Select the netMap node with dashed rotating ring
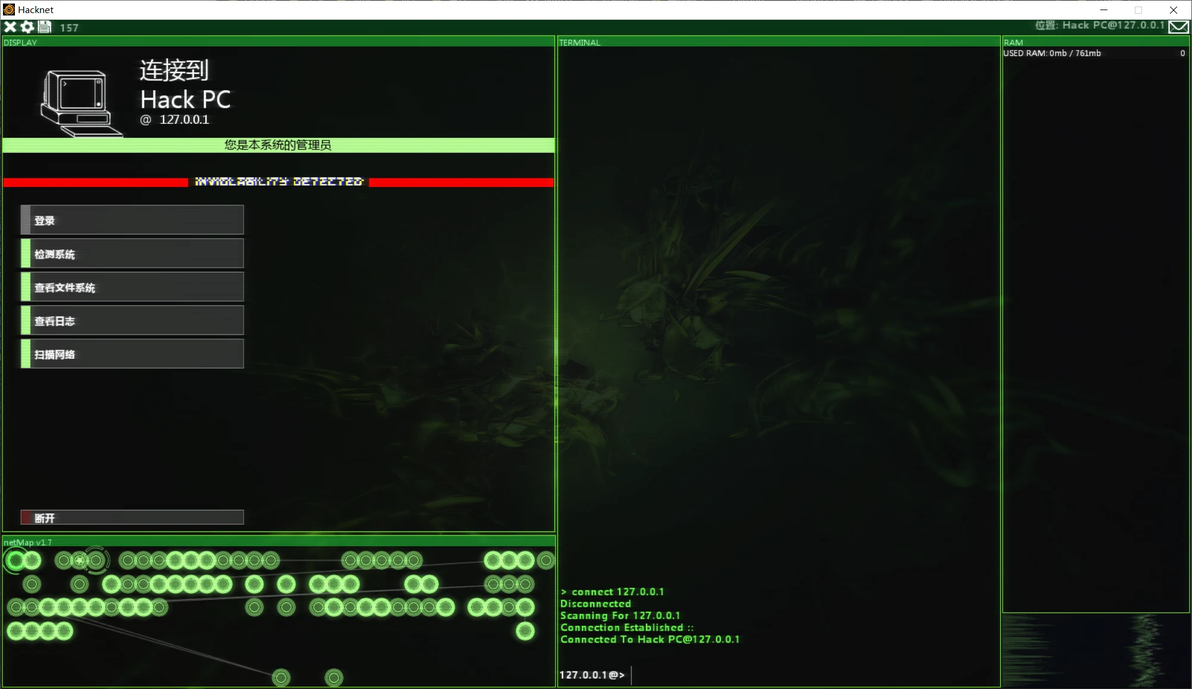Image resolution: width=1192 pixels, height=689 pixels. (x=96, y=561)
